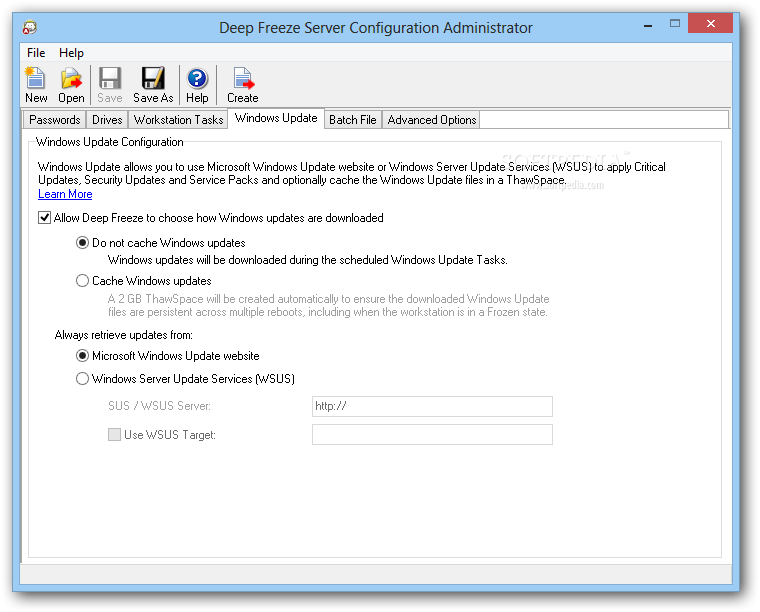Switch to the Workstation Tasks tab
The width and height of the screenshot is (760, 612).
click(178, 120)
